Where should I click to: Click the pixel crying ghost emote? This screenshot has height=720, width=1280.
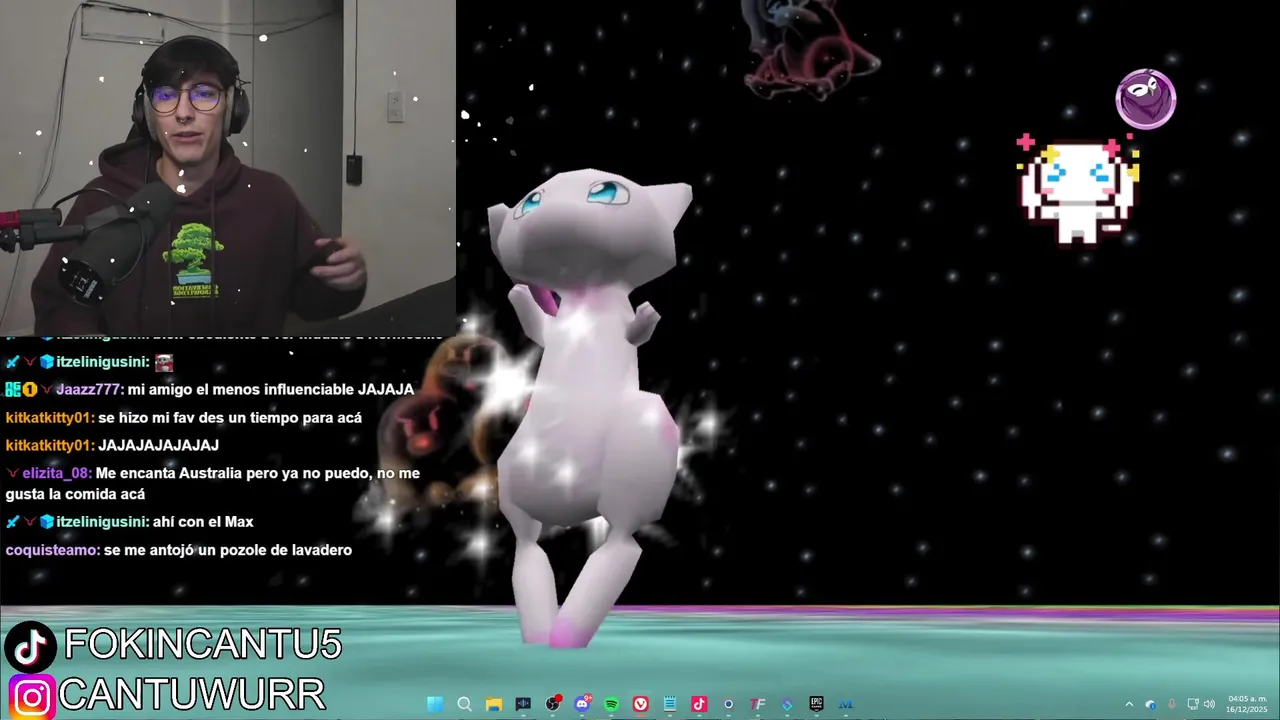[1077, 189]
